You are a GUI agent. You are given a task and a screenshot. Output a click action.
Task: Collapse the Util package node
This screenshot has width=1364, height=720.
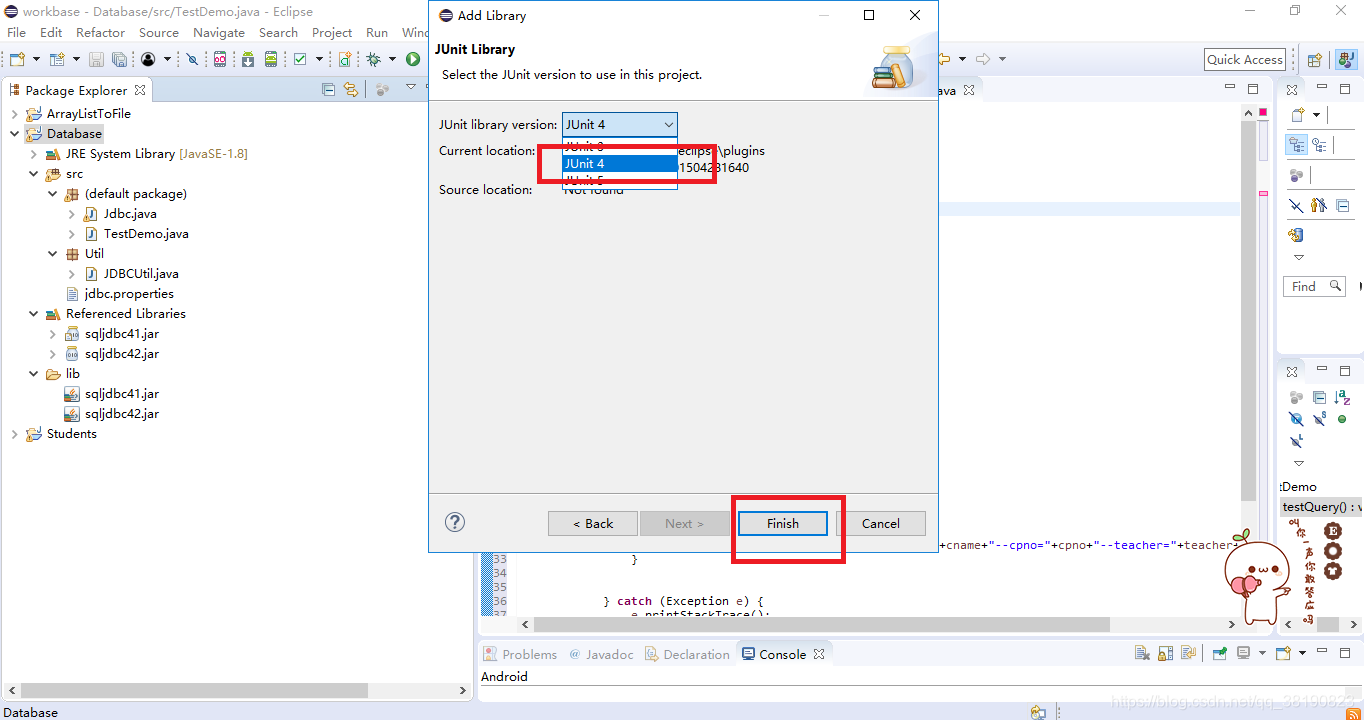click(x=53, y=254)
